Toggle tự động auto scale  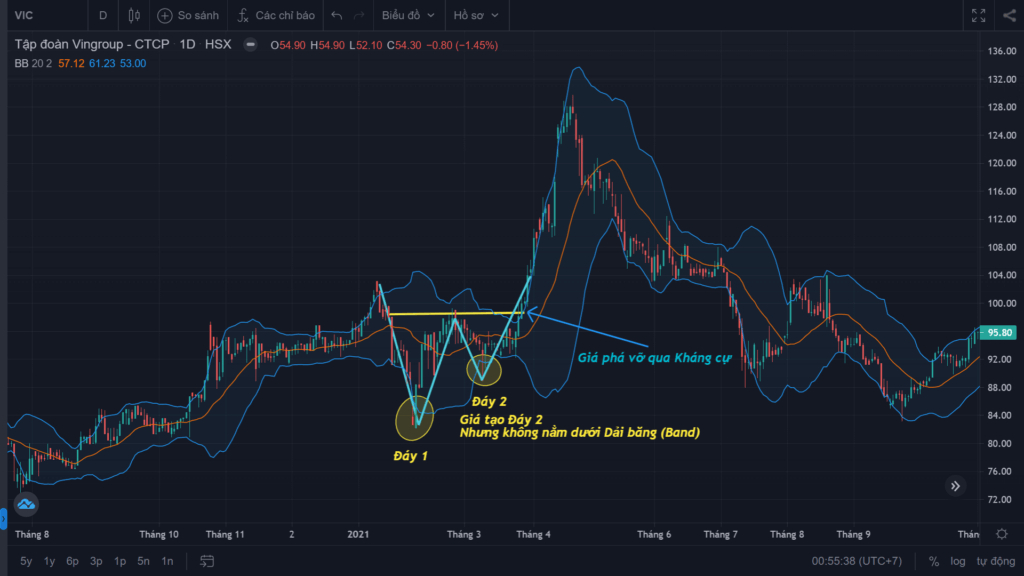click(x=996, y=561)
